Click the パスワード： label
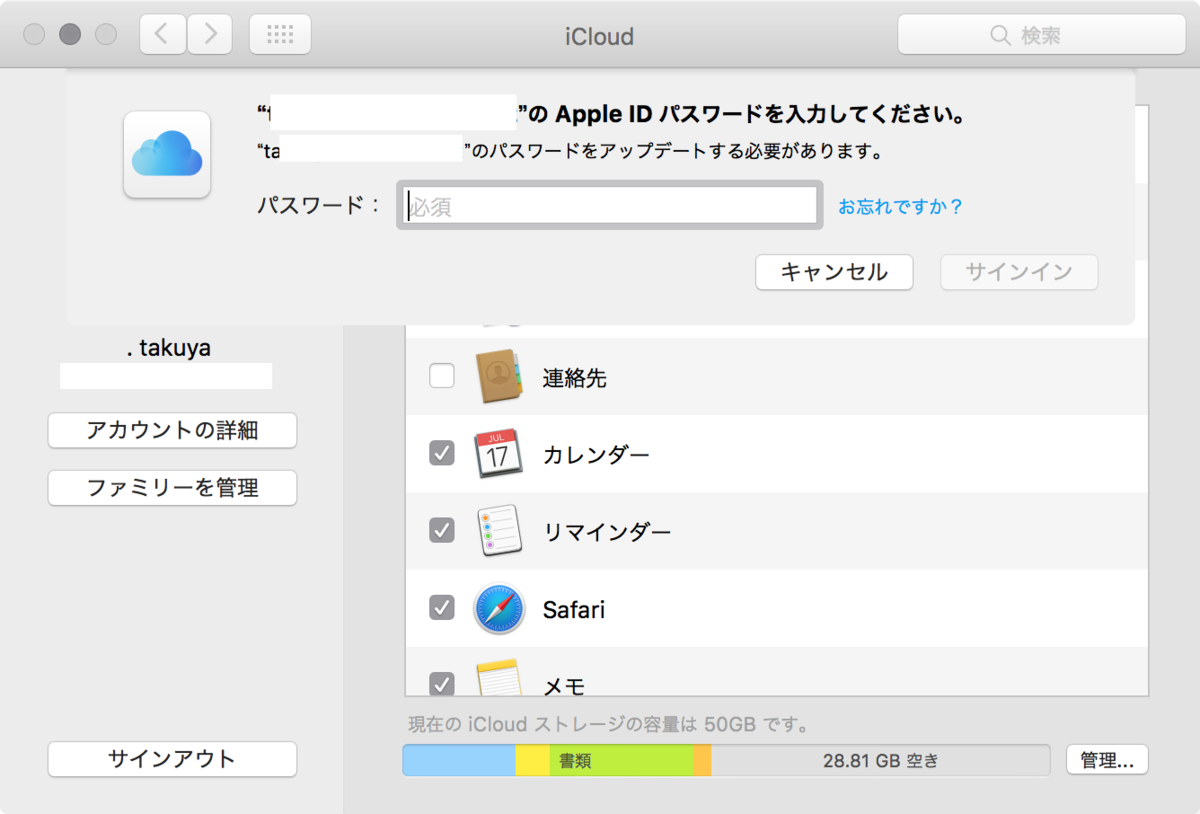This screenshot has height=814, width=1200. pos(319,206)
